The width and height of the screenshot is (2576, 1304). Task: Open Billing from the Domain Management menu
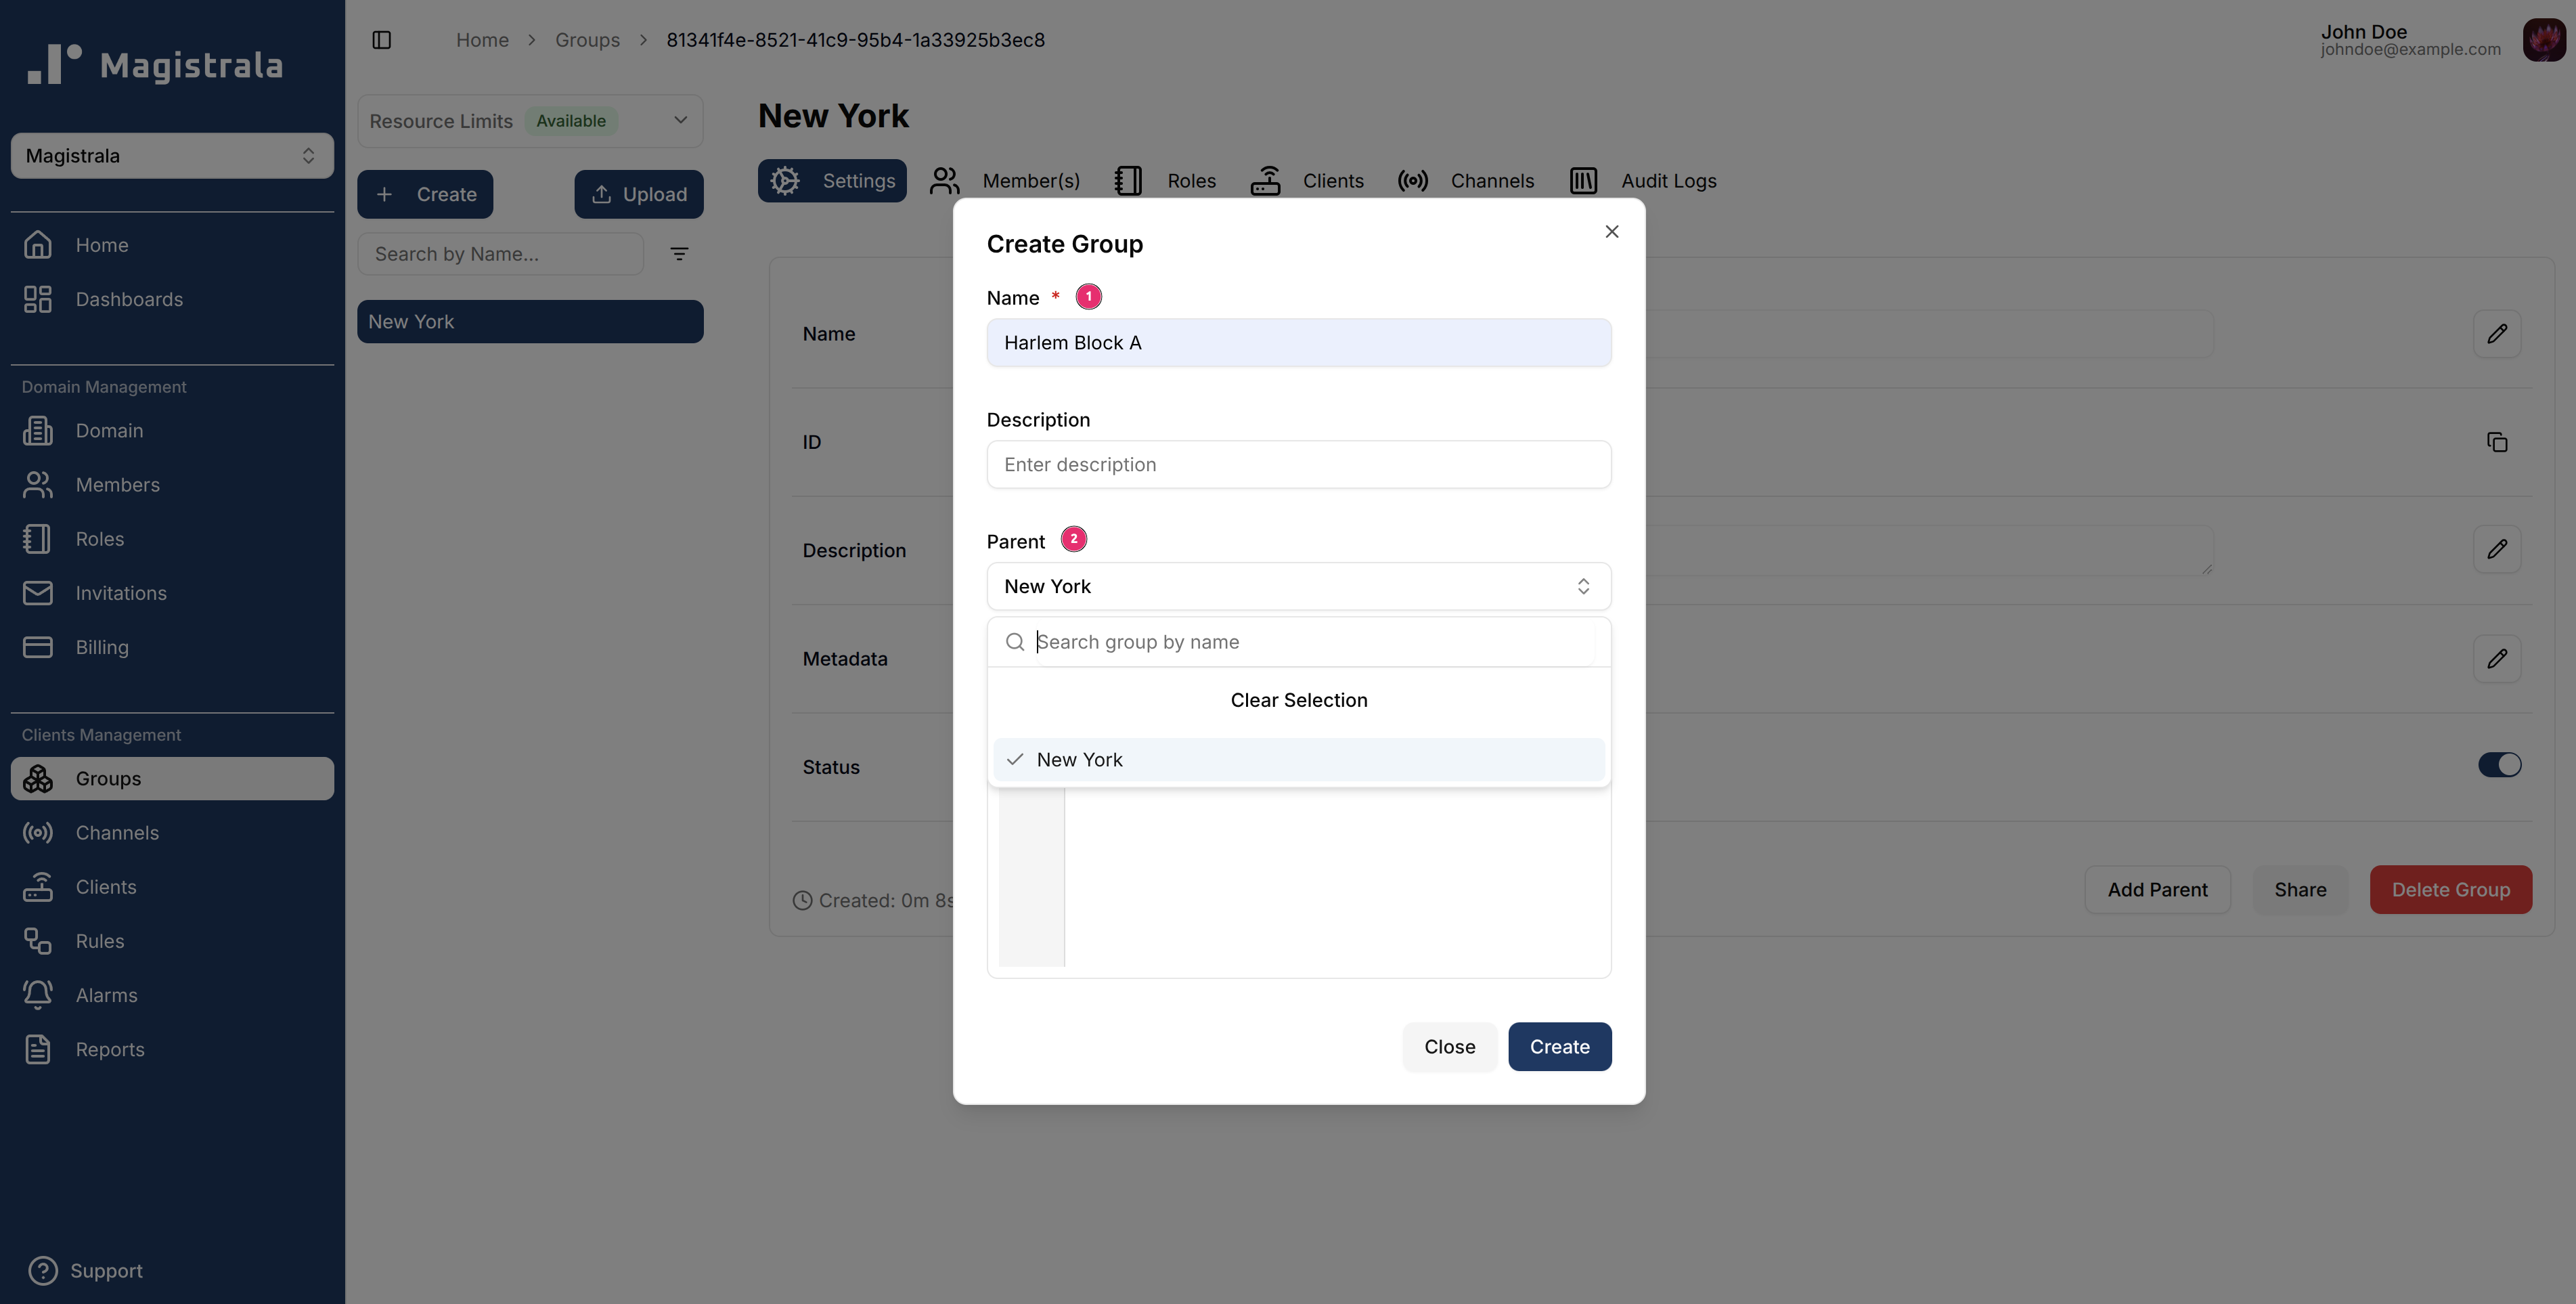click(x=103, y=647)
